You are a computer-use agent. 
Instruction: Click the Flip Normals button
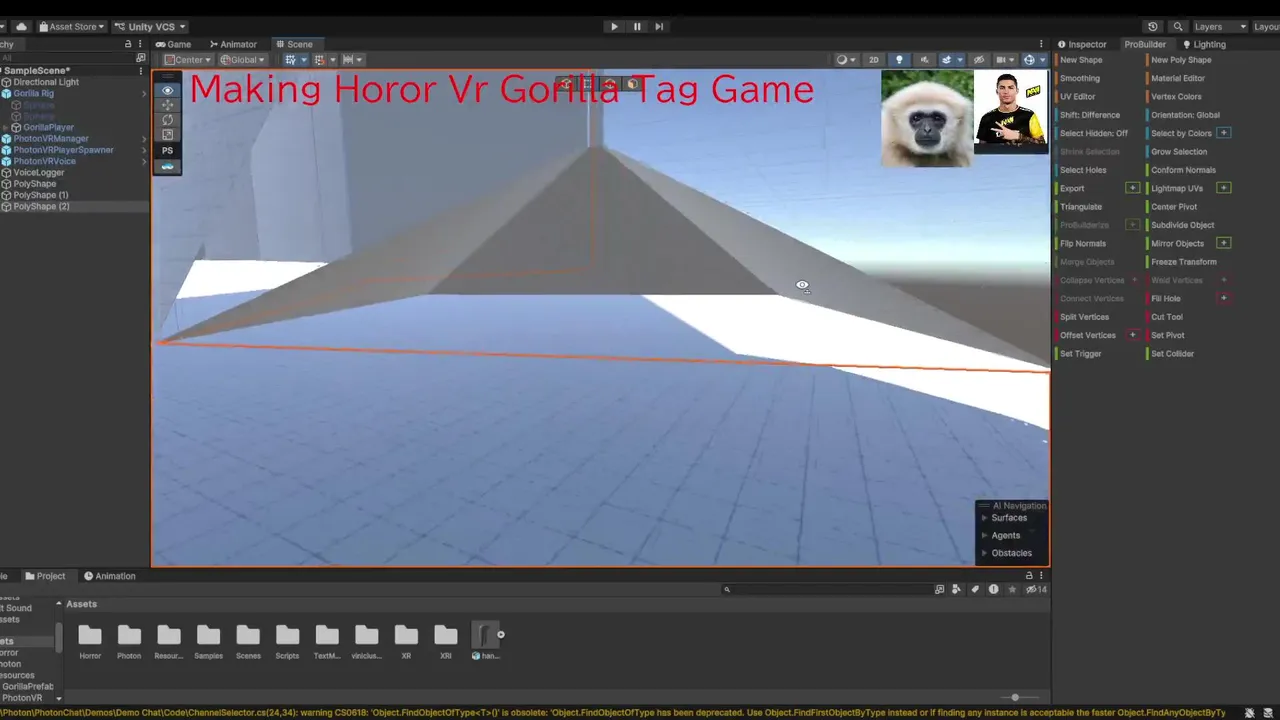pyautogui.click(x=1083, y=243)
